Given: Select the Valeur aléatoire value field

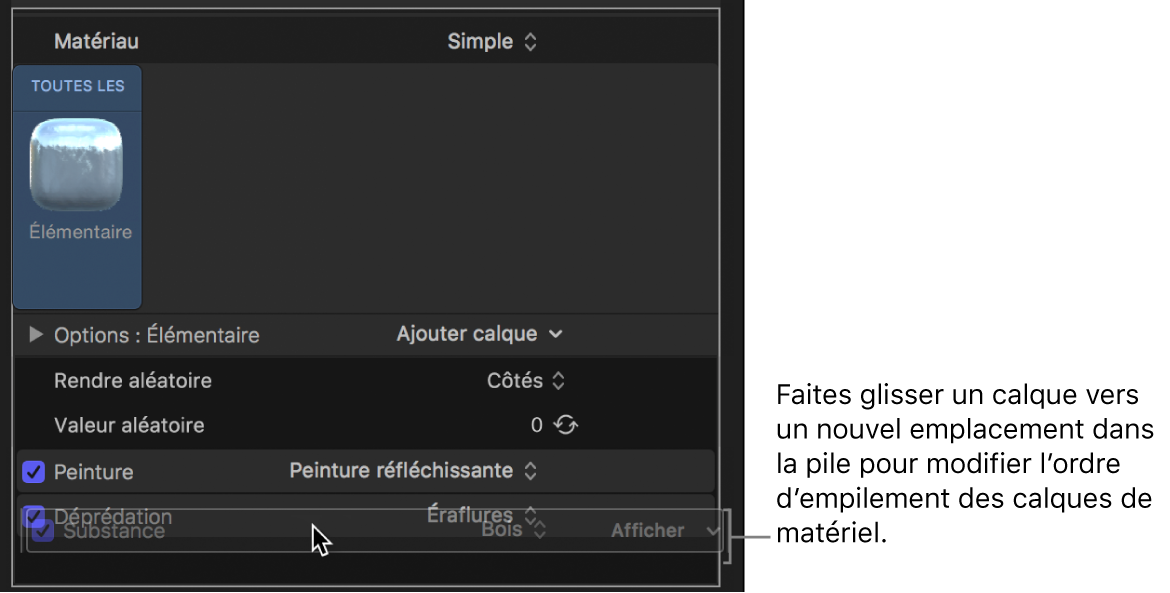Looking at the screenshot, I should 538,424.
